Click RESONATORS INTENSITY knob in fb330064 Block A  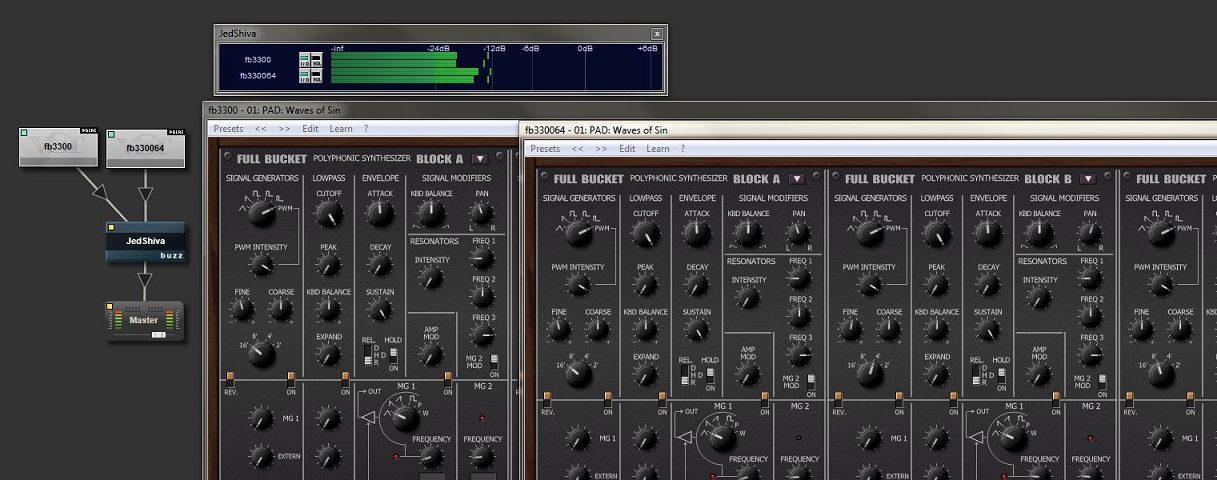pyautogui.click(x=749, y=297)
